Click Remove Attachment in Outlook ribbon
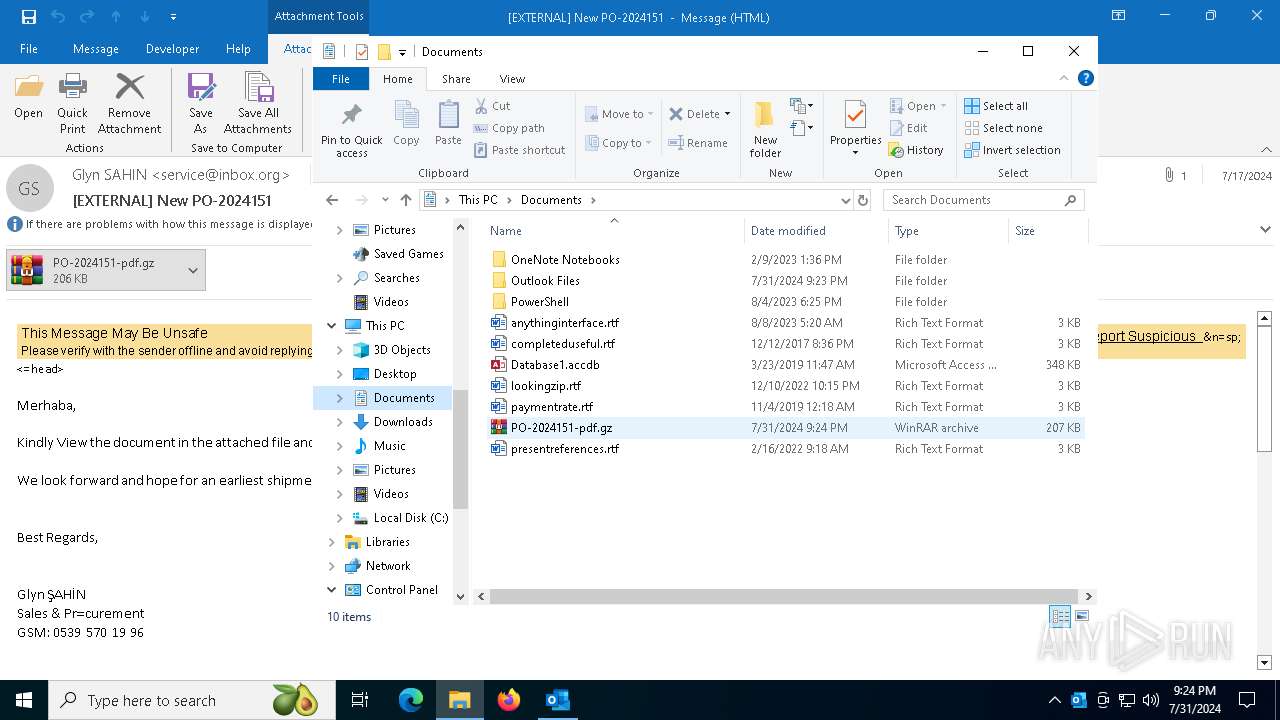The height and width of the screenshot is (720, 1280). (130, 102)
